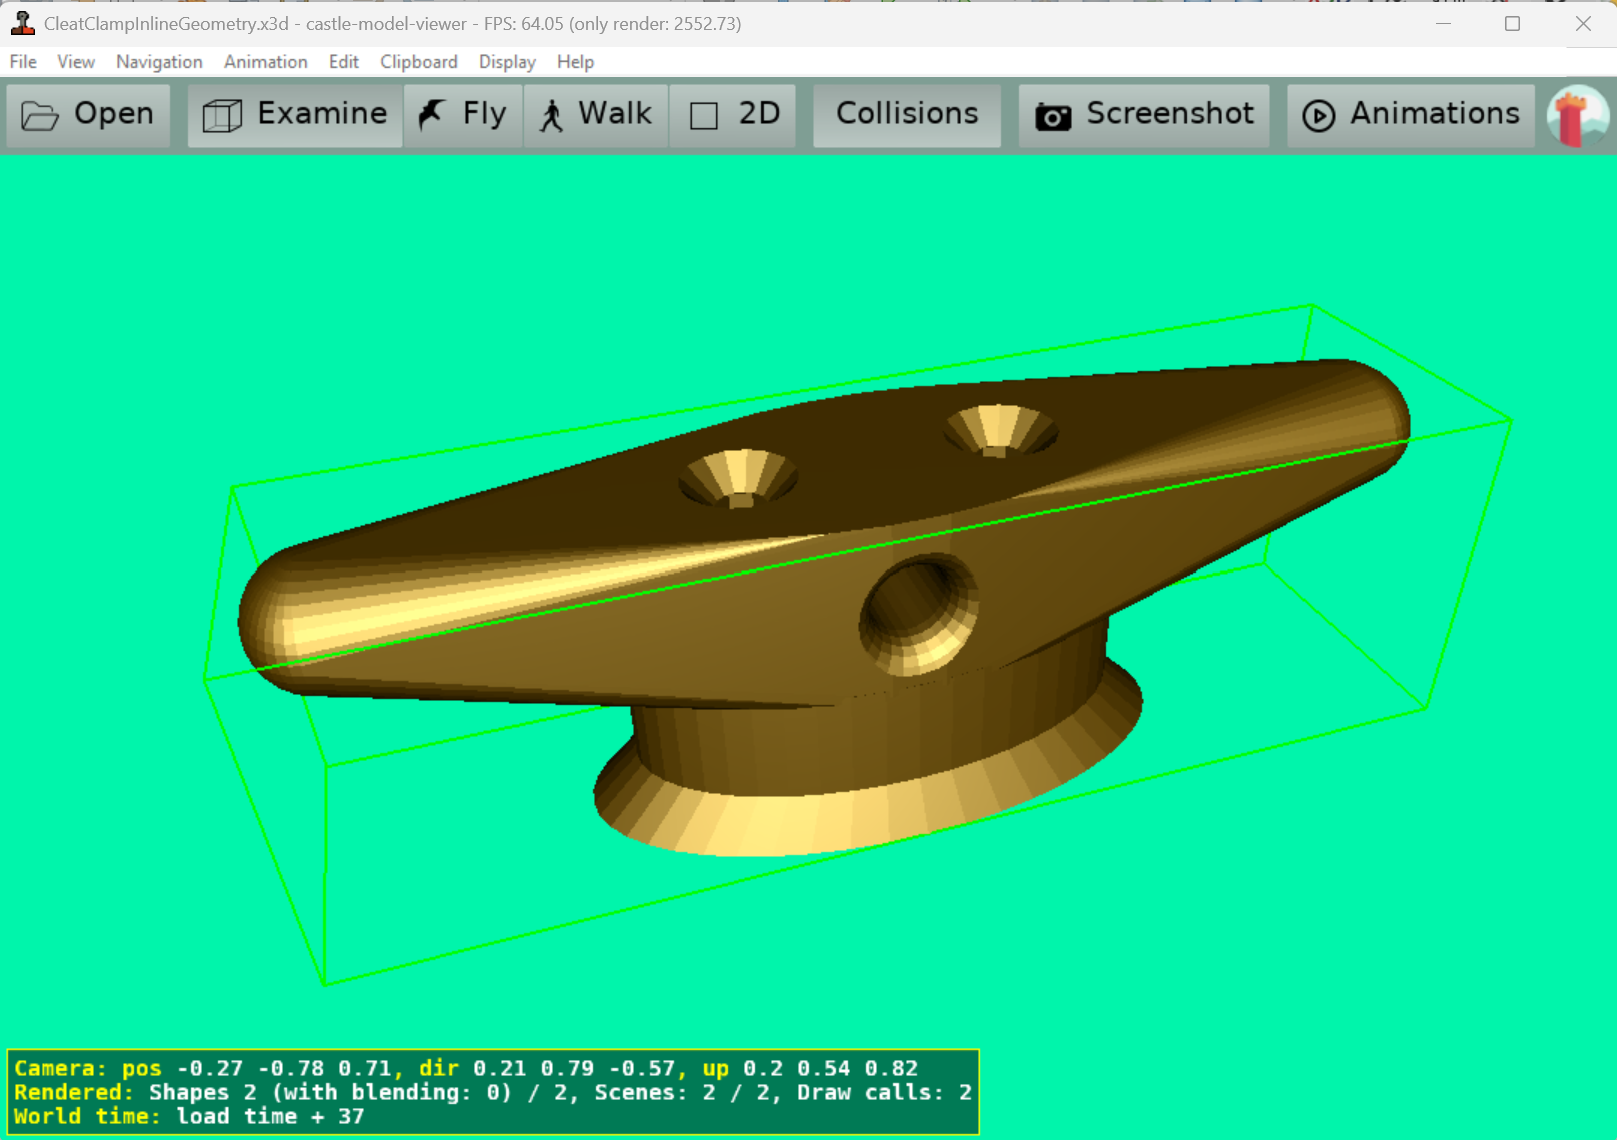Click the Open folder icon
The width and height of the screenshot is (1617, 1140).
pos(40,116)
